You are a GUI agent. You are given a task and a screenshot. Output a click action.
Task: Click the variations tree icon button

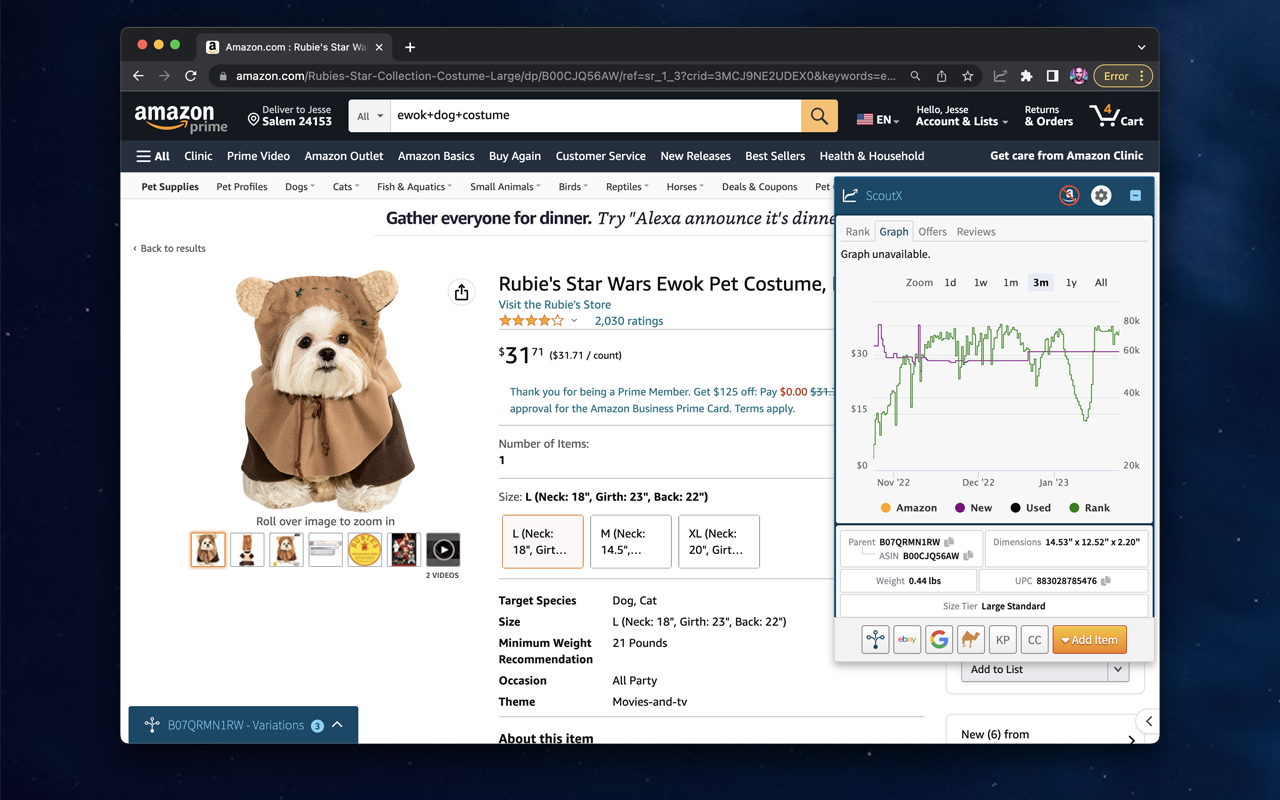click(x=875, y=640)
